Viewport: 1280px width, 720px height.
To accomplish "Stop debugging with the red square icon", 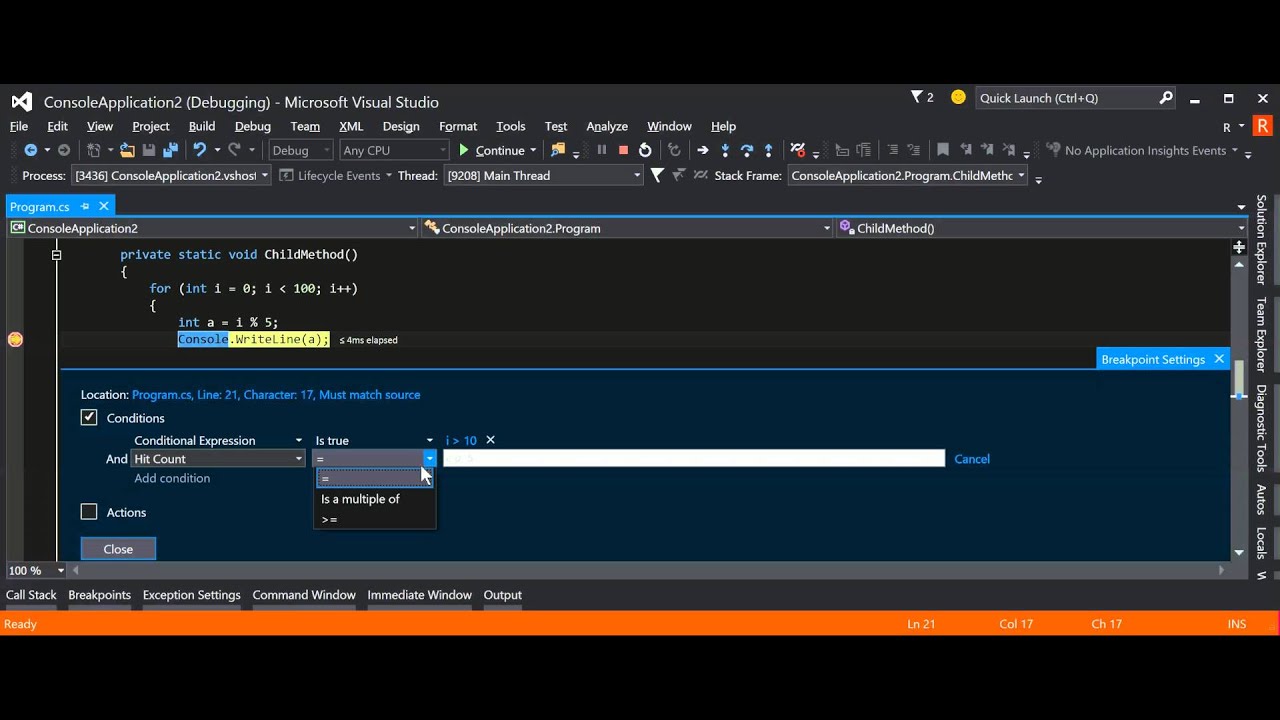I will (623, 150).
